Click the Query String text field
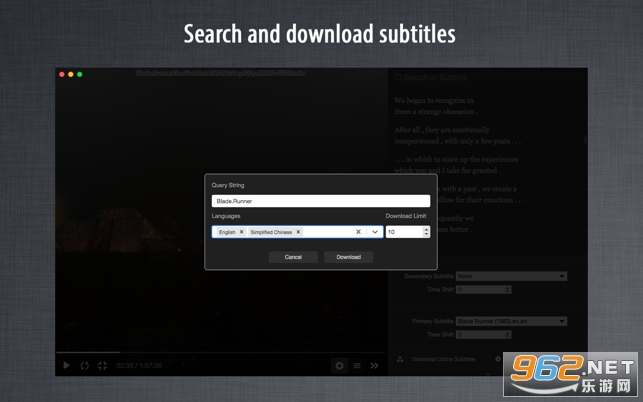Viewport: 643px width, 402px height. (x=320, y=201)
